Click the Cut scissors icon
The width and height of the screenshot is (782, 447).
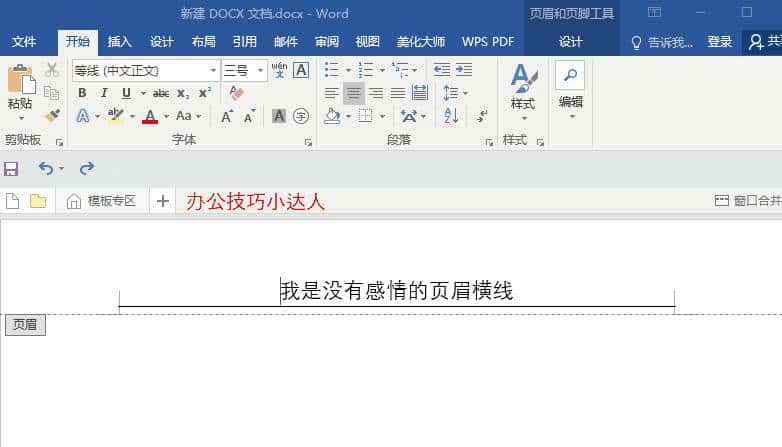pos(51,70)
